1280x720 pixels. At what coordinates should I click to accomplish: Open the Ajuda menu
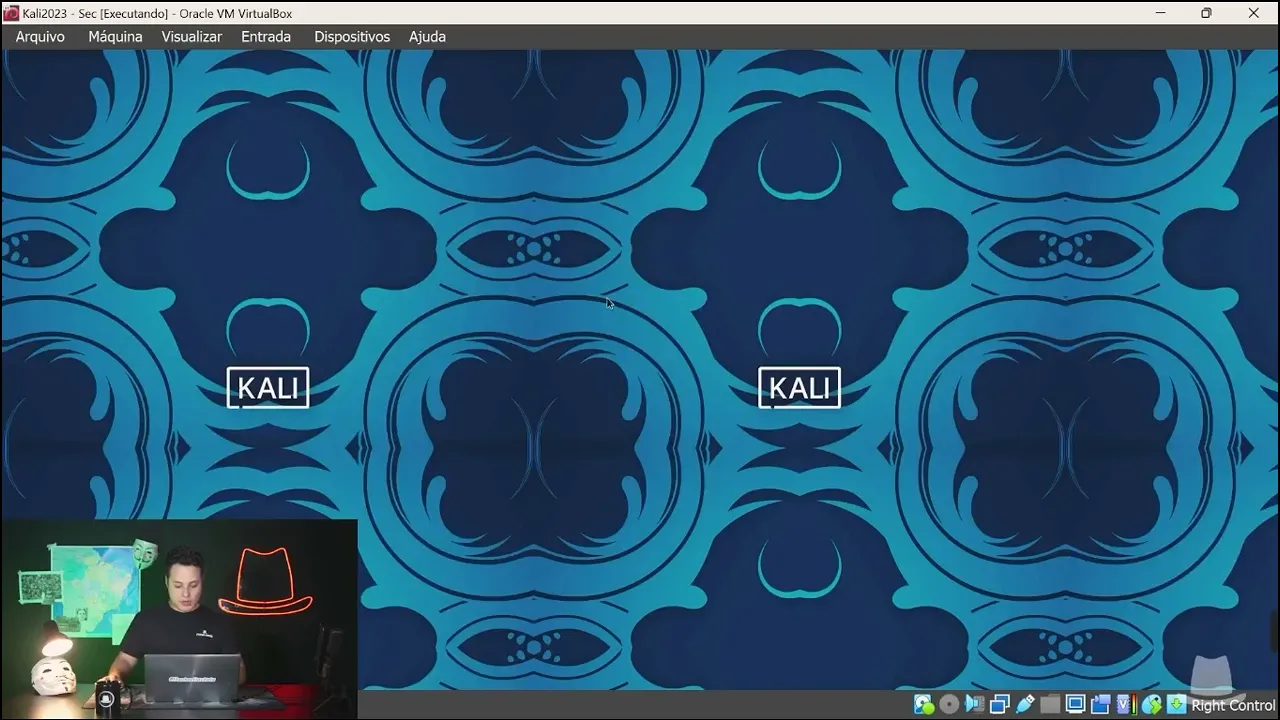[x=427, y=36]
